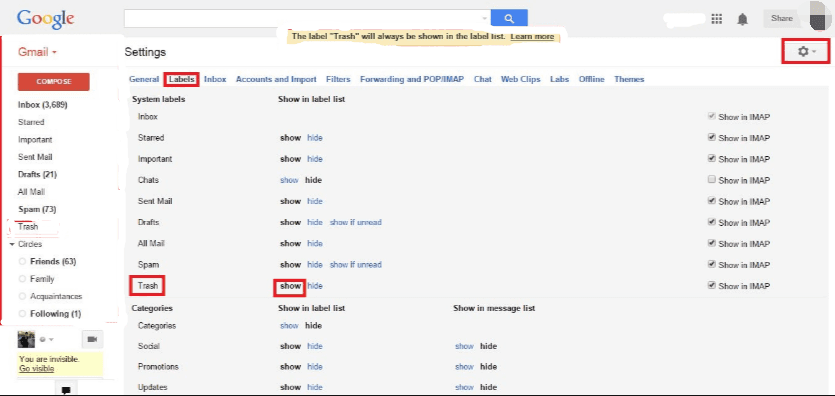Screen dimensions: 835x396
Task: Open the Offline tab
Action: 592,79
